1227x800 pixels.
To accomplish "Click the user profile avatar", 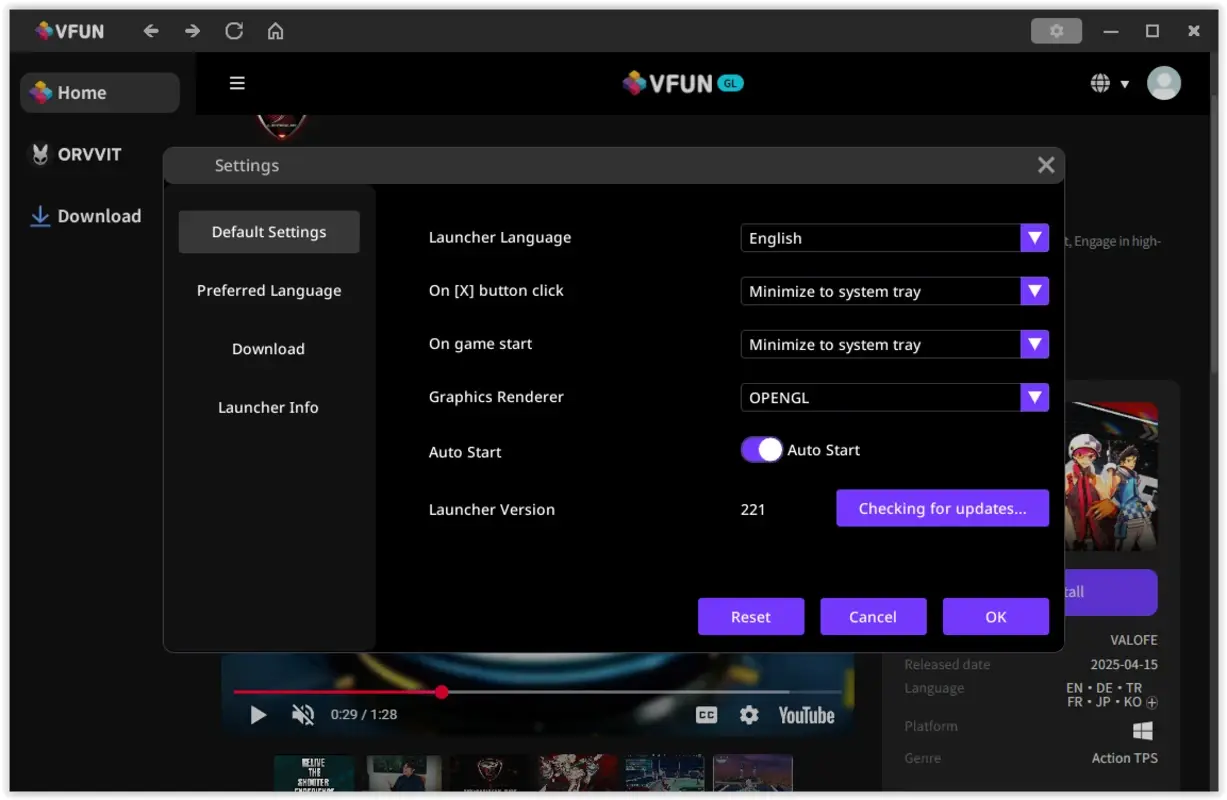I will click(x=1163, y=83).
